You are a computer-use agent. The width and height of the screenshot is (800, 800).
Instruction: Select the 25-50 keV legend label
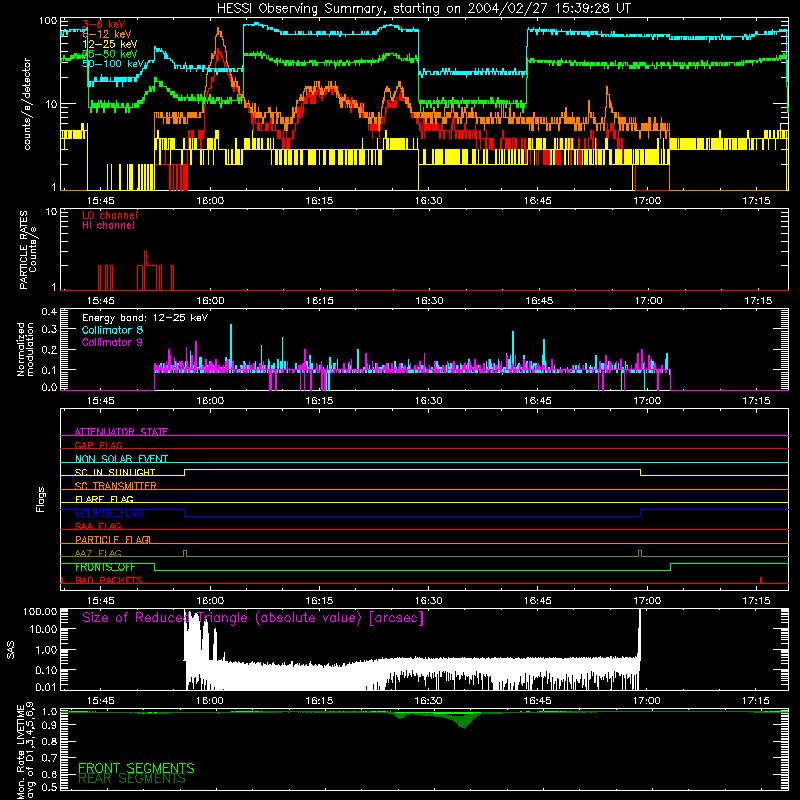pos(110,54)
